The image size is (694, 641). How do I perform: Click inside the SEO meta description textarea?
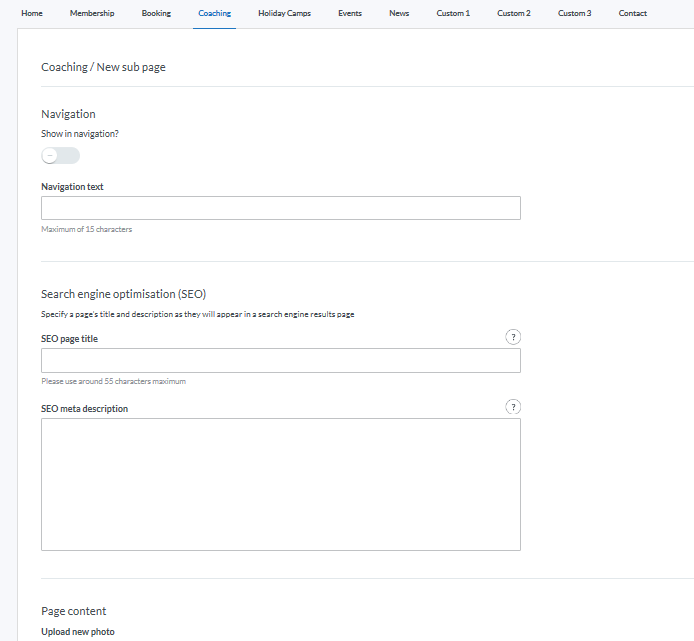[280, 484]
